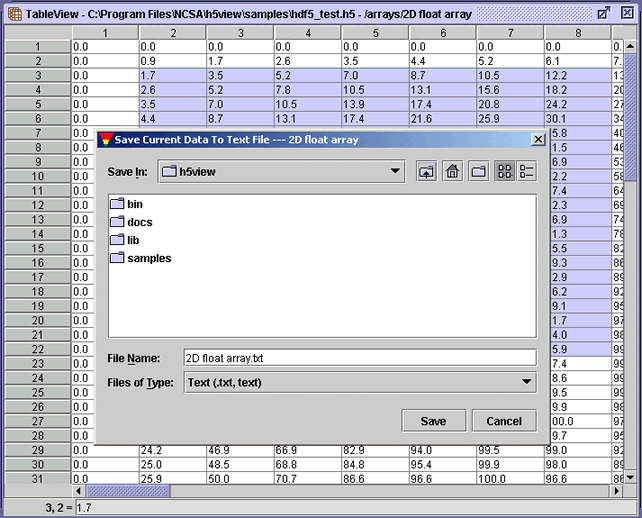Select the samples folder
This screenshot has height=518, width=642.
point(141,258)
